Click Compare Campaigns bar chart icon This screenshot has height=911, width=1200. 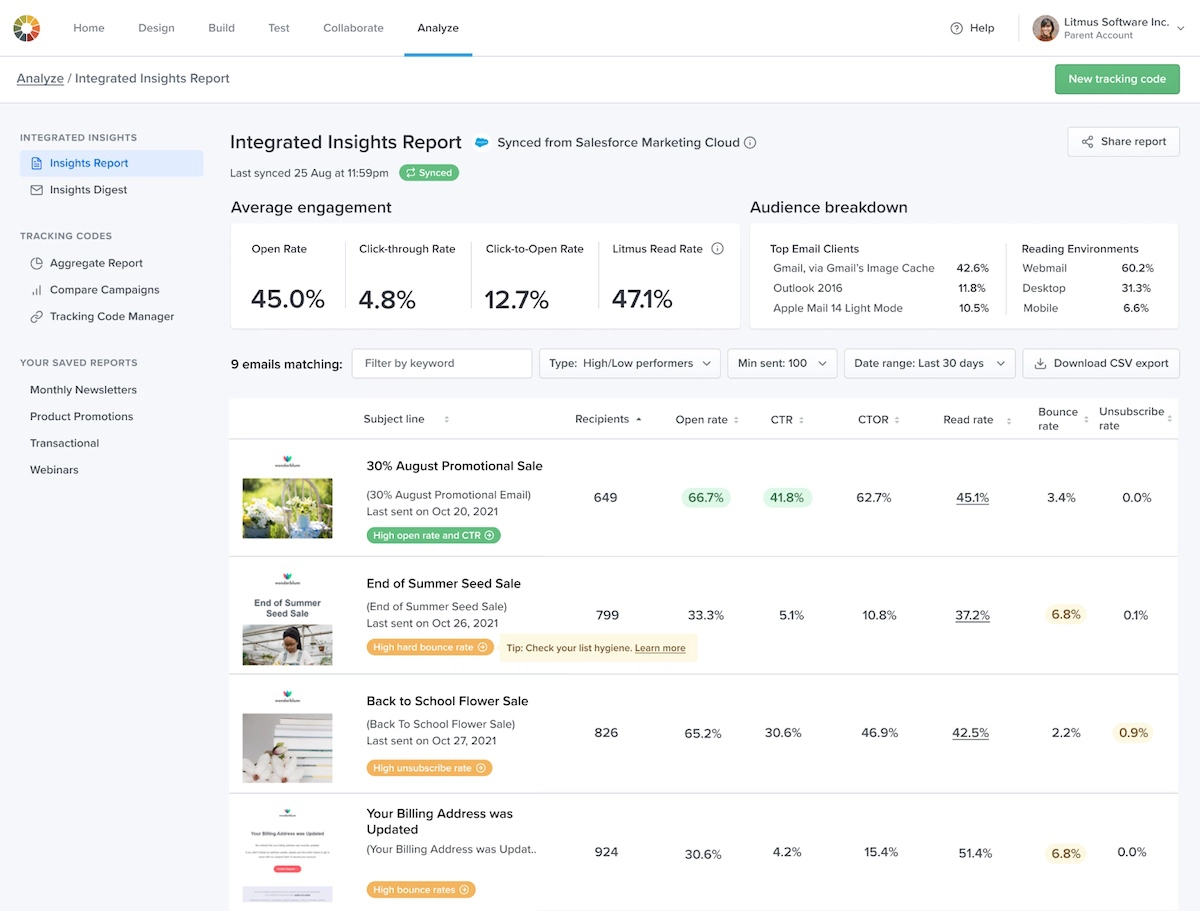click(37, 290)
